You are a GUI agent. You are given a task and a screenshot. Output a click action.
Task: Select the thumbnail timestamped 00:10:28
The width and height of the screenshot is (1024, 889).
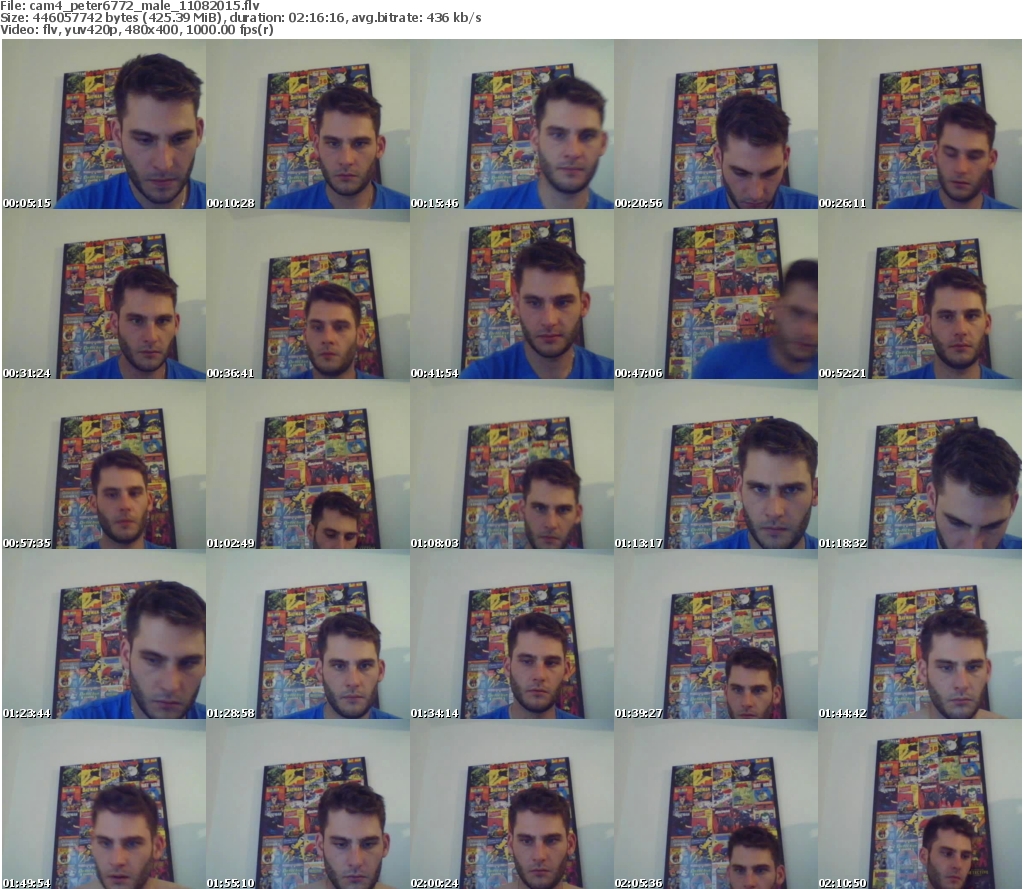(x=308, y=124)
